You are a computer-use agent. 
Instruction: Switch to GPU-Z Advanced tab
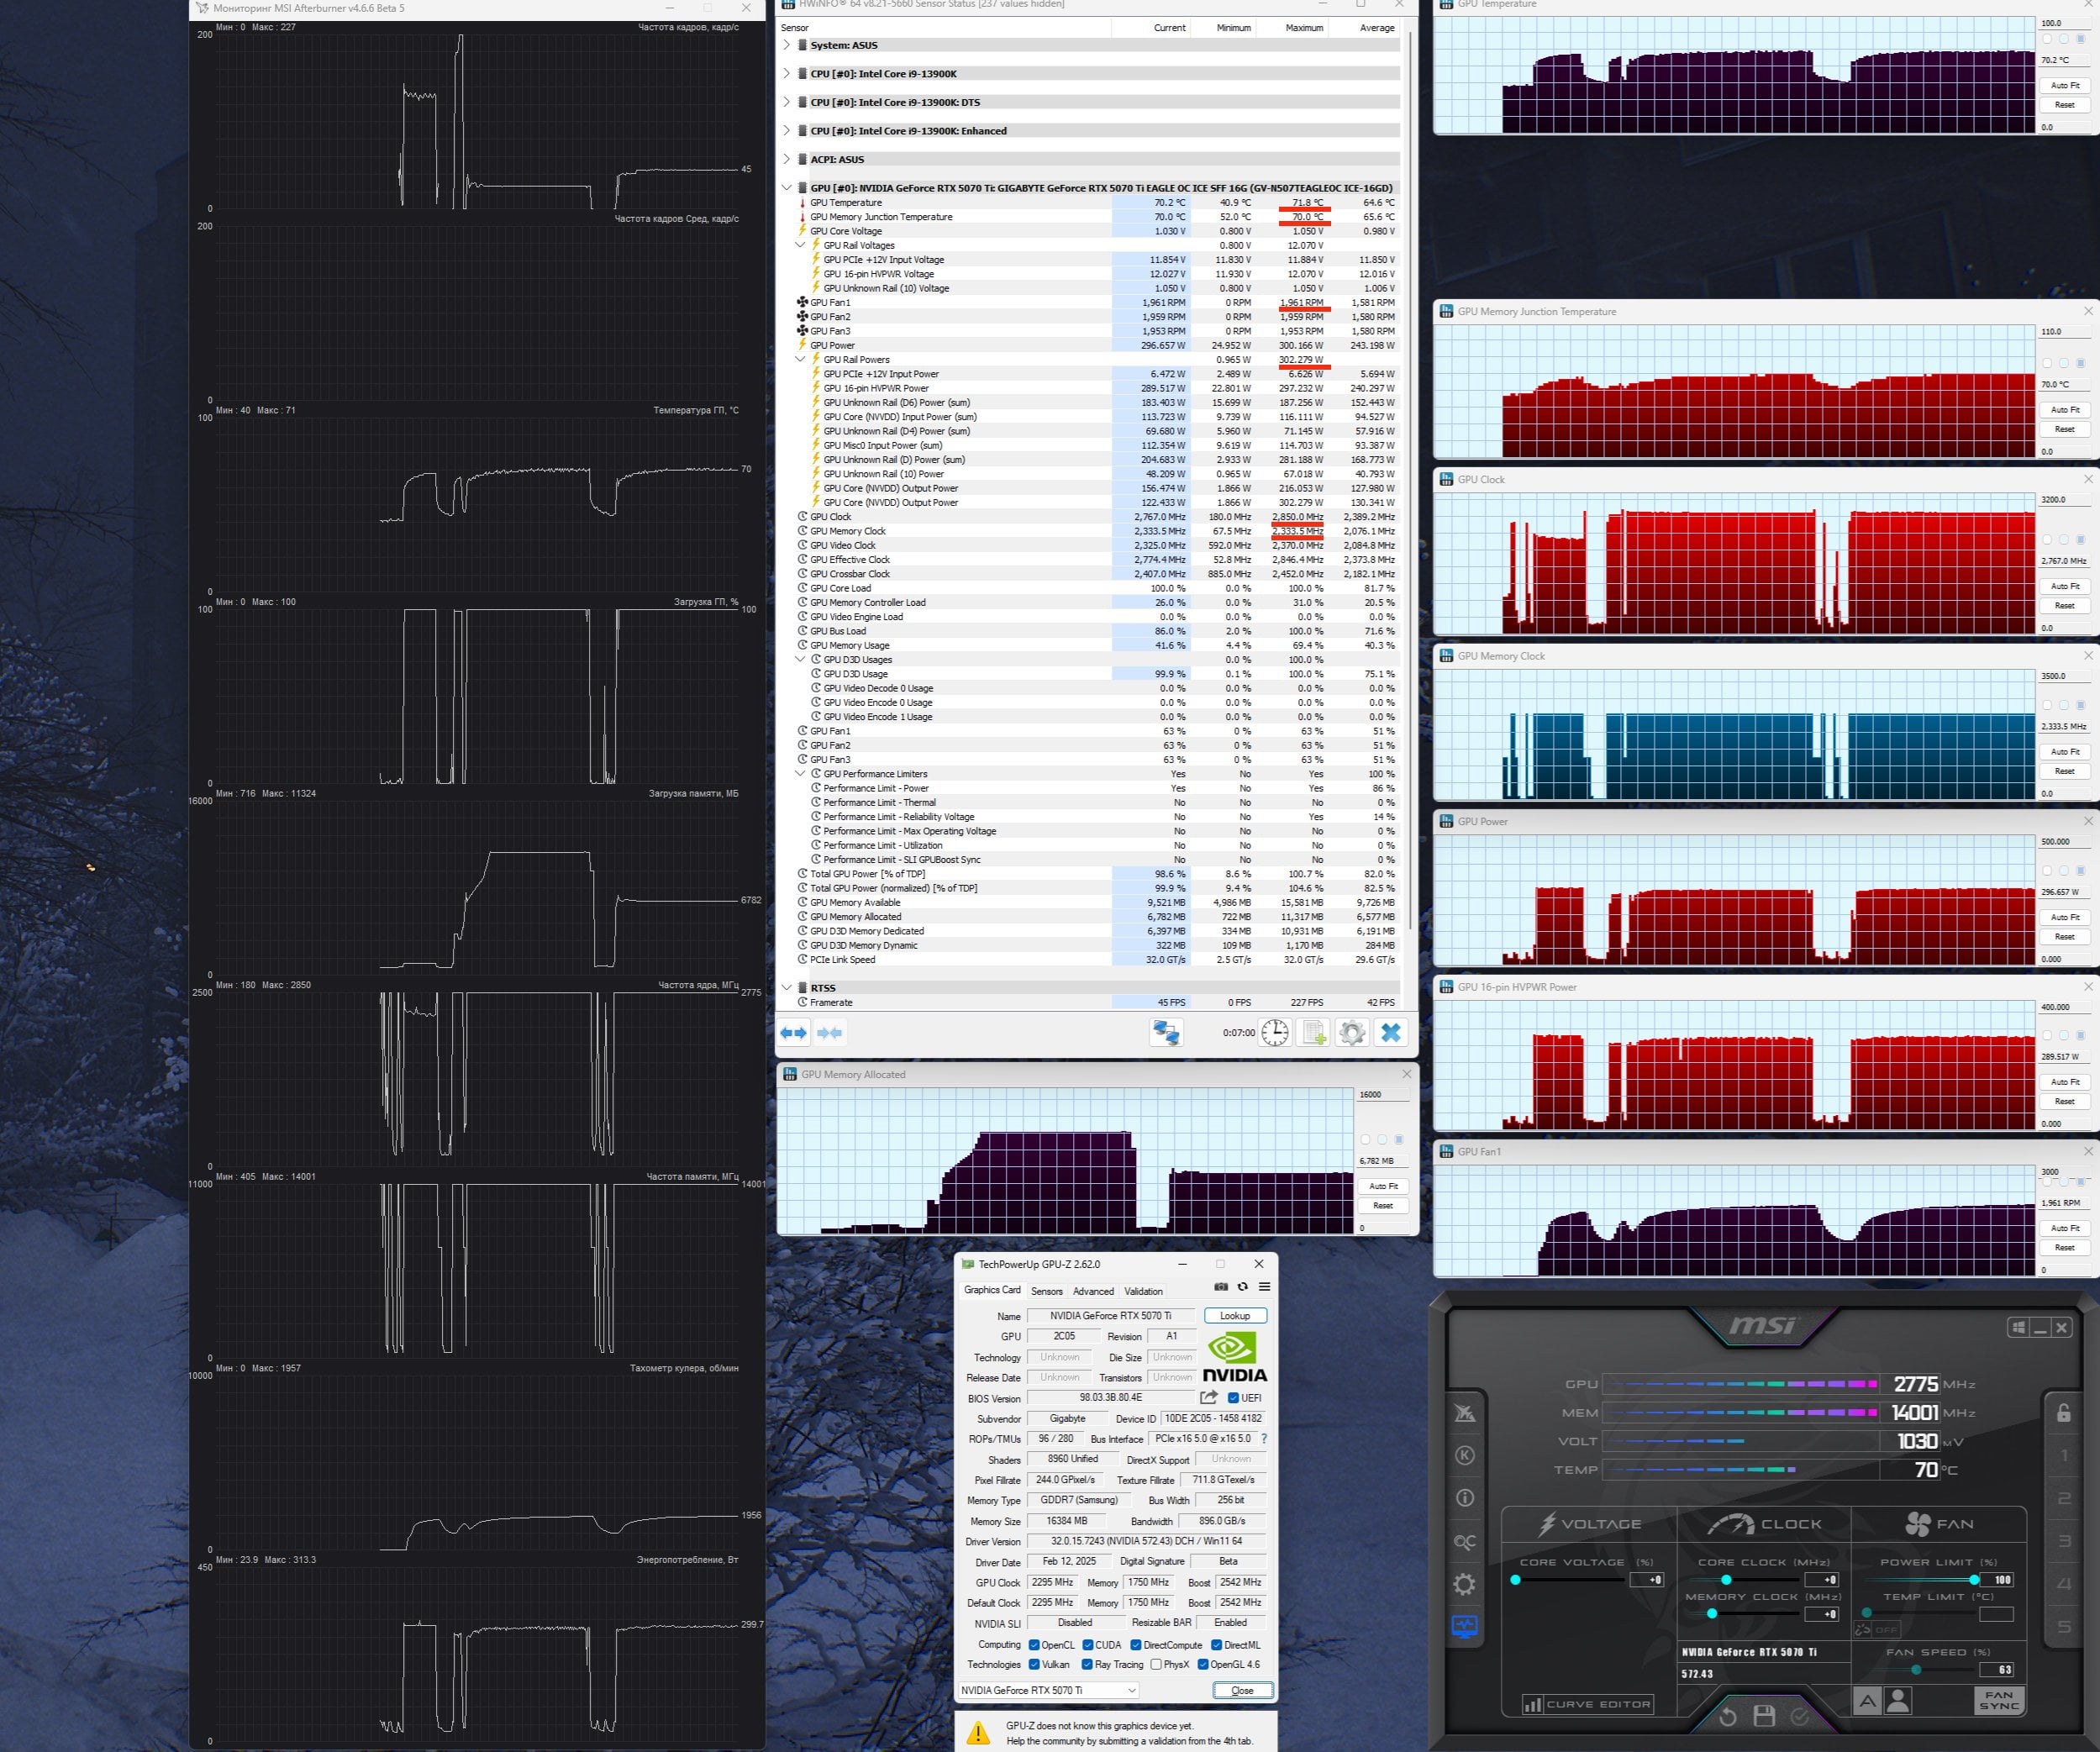click(1093, 1291)
